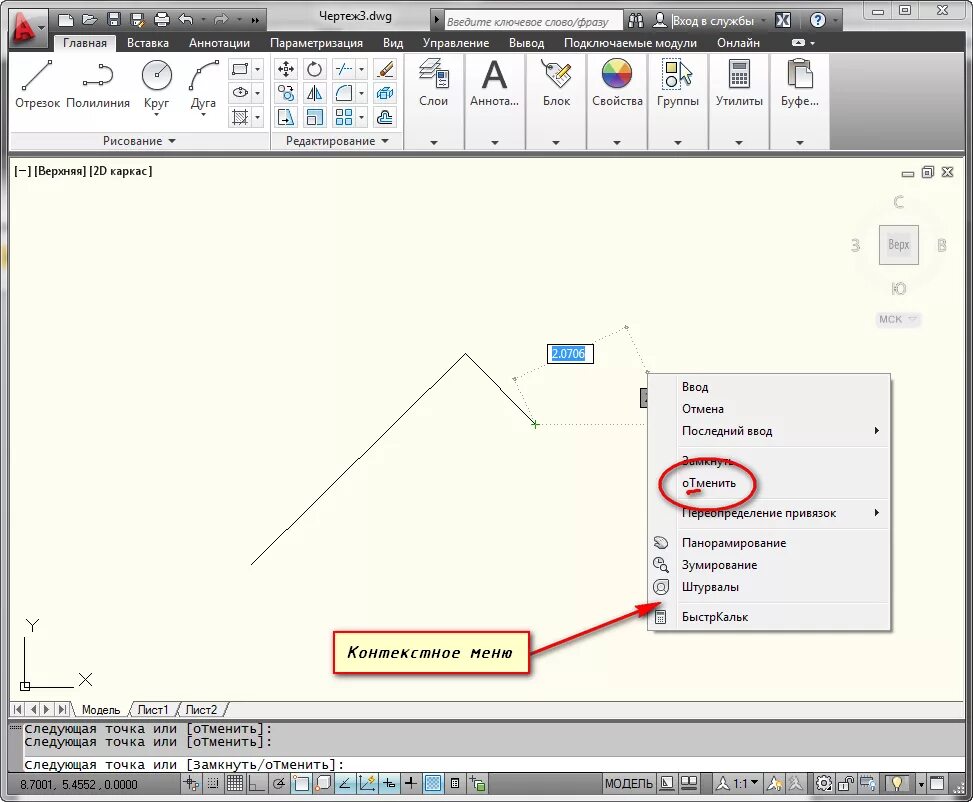This screenshot has height=802, width=973.
Task: Open the Блок panel dropdown
Action: pyautogui.click(x=555, y=143)
